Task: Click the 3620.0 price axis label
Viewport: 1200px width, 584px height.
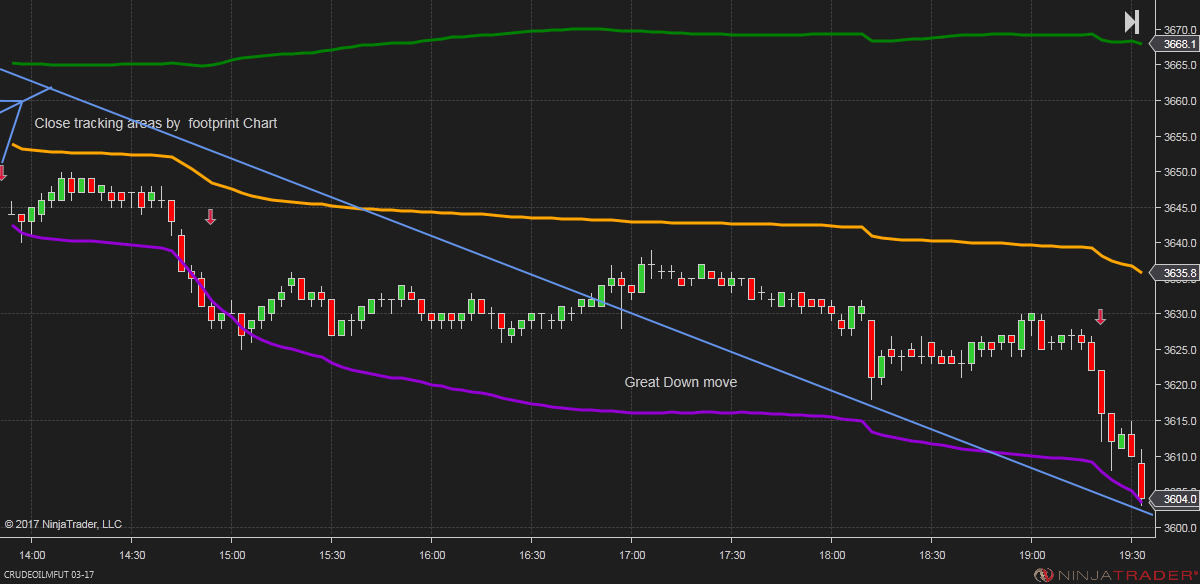Action: click(1180, 385)
